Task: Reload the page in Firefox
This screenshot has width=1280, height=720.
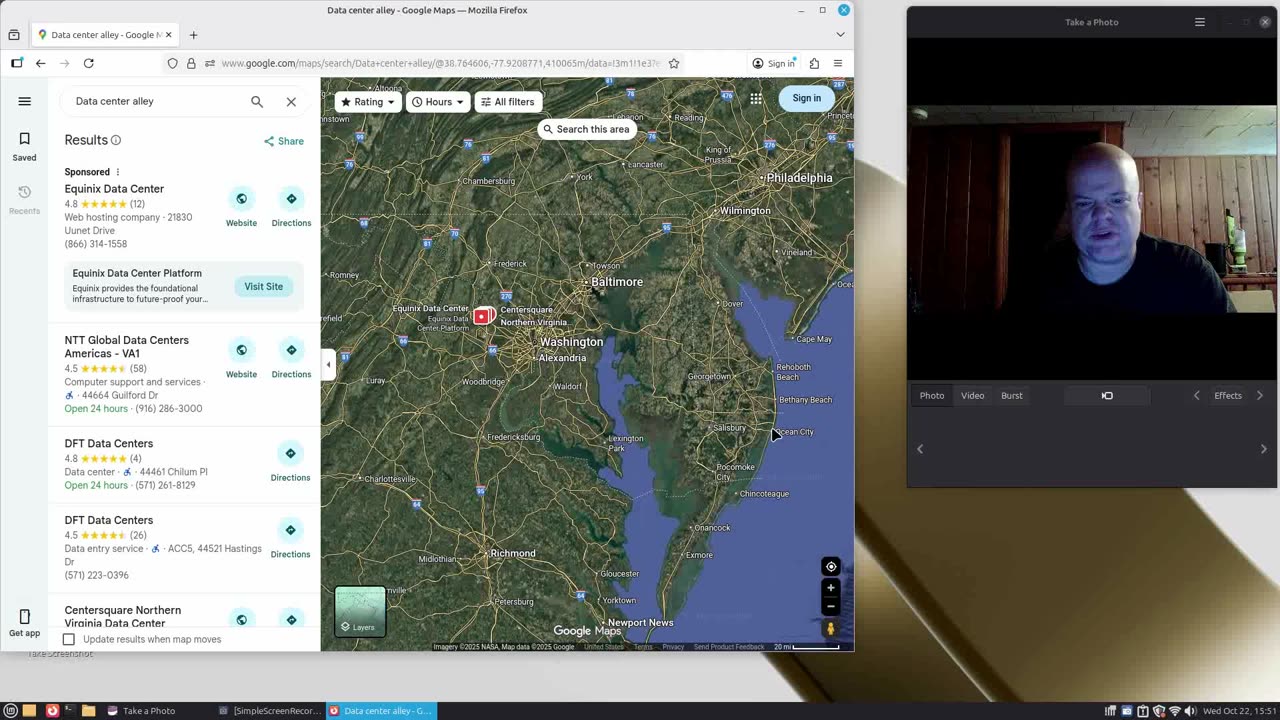Action: click(88, 63)
